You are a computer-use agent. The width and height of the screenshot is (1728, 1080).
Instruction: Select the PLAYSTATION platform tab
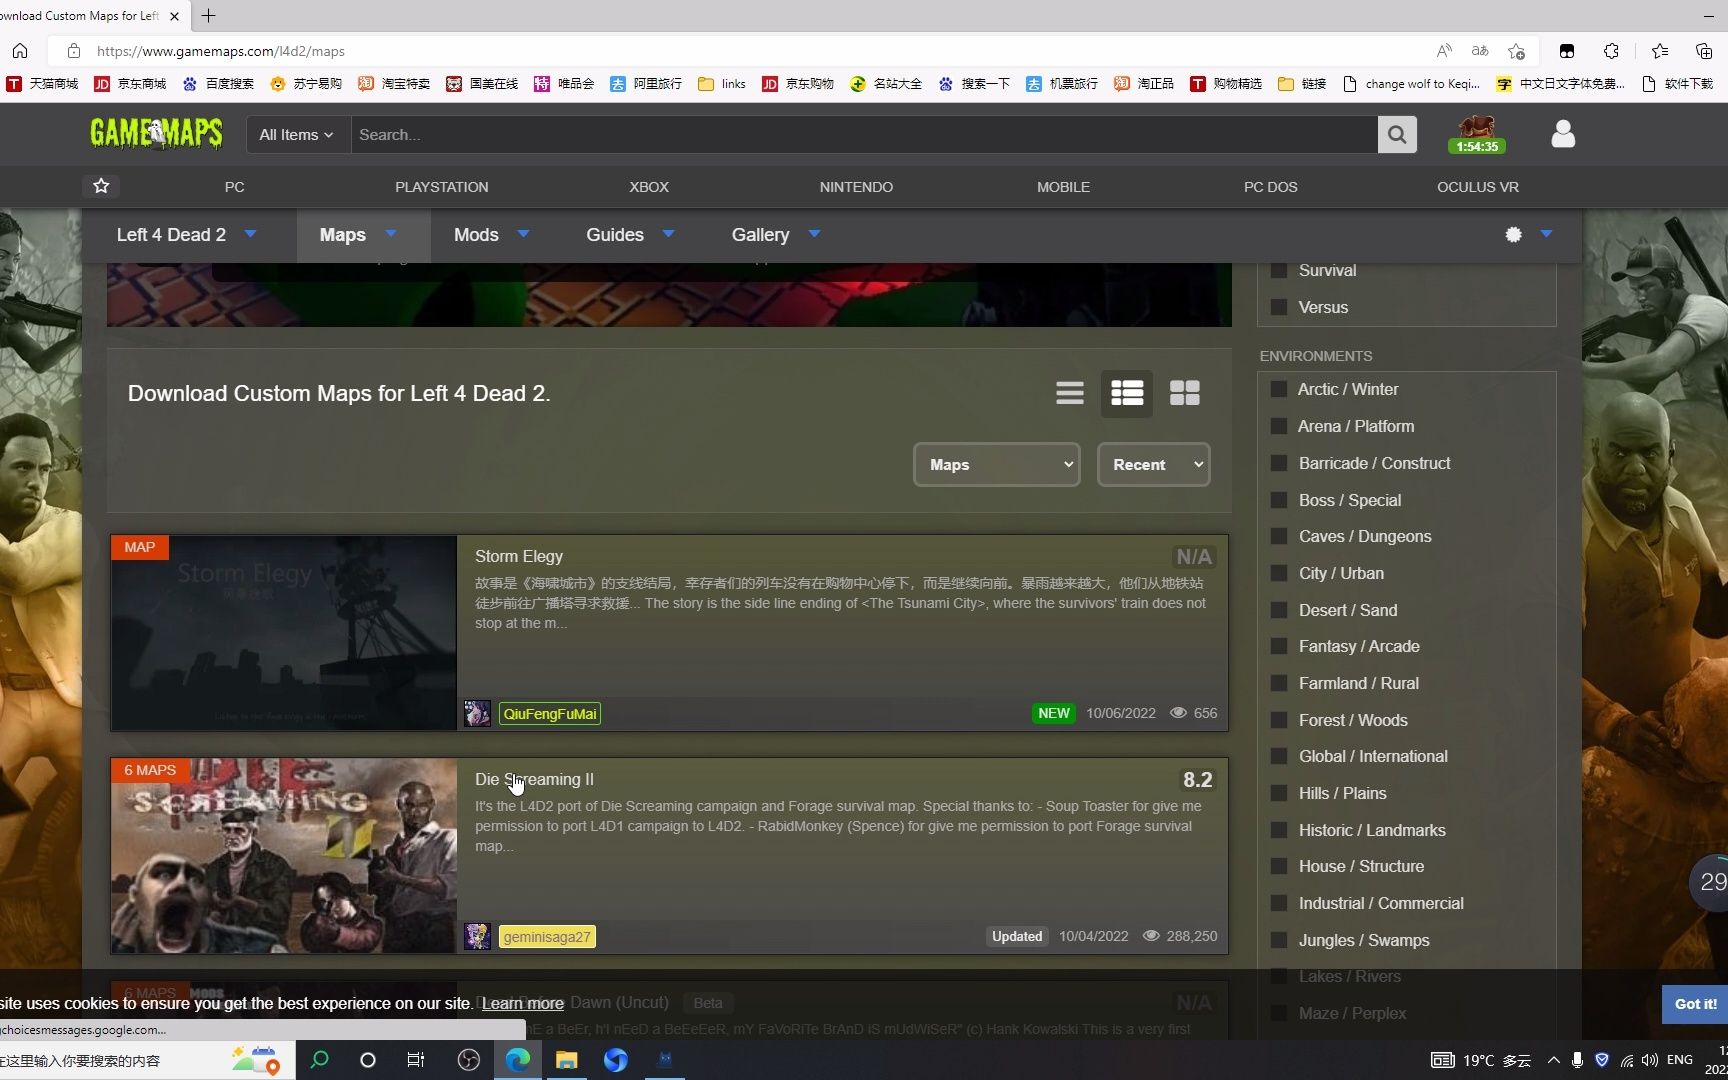442,187
